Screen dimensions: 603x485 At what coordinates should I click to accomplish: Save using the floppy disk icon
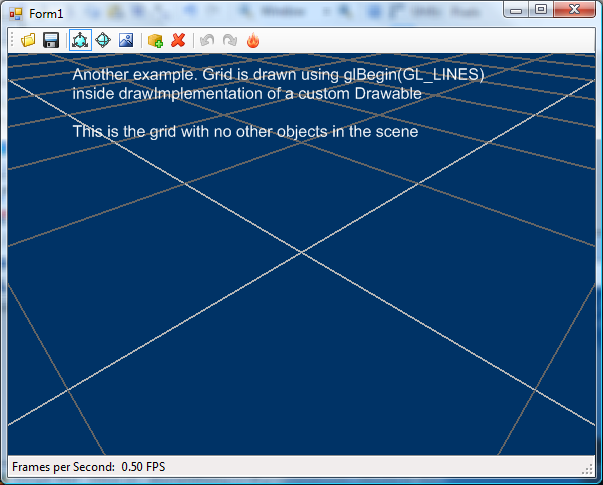(50, 40)
